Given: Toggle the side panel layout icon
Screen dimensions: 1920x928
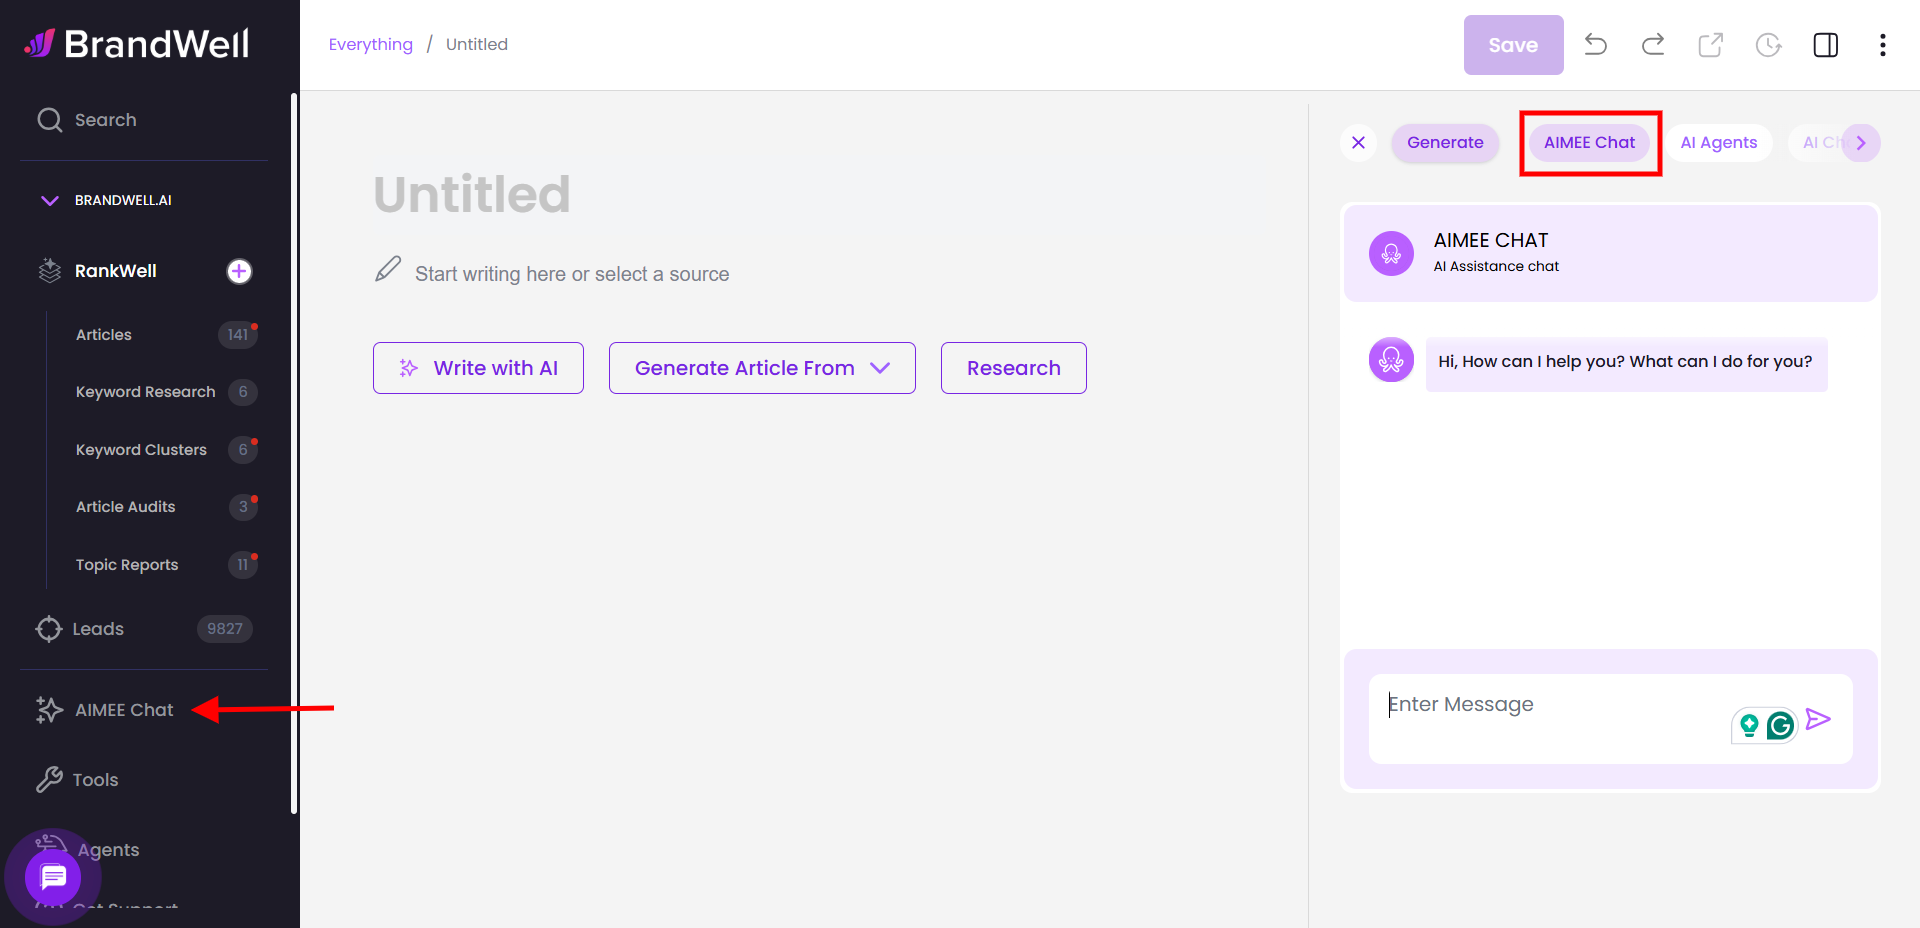Looking at the screenshot, I should tap(1826, 45).
